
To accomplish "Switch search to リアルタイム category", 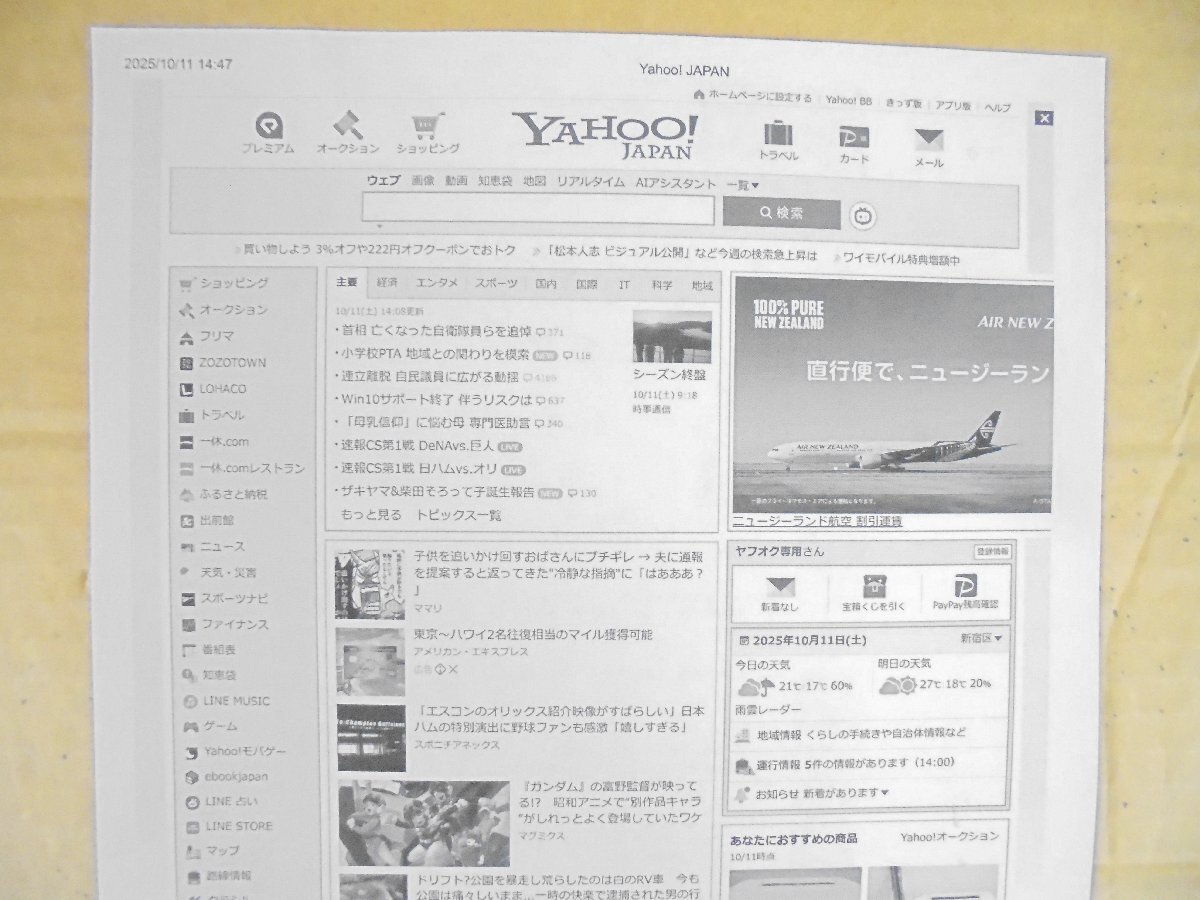I will pyautogui.click(x=590, y=182).
